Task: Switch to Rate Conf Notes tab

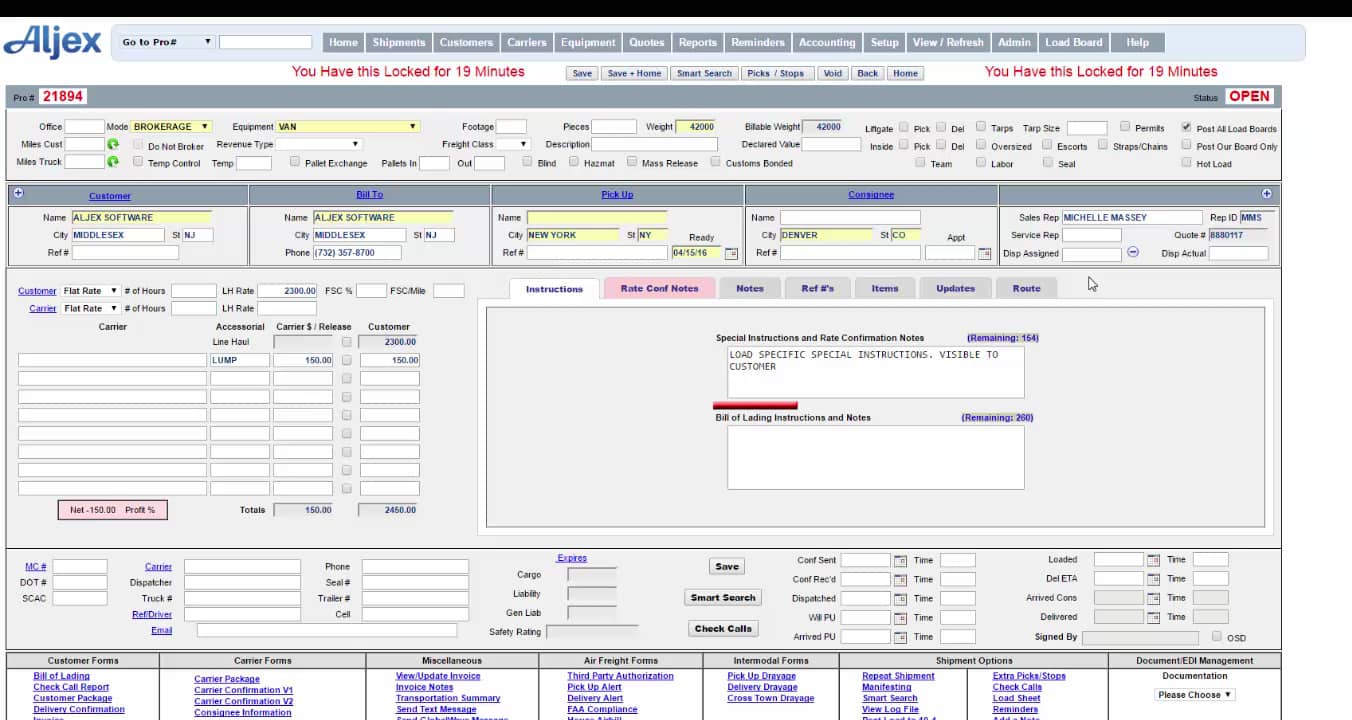Action: [x=659, y=289]
